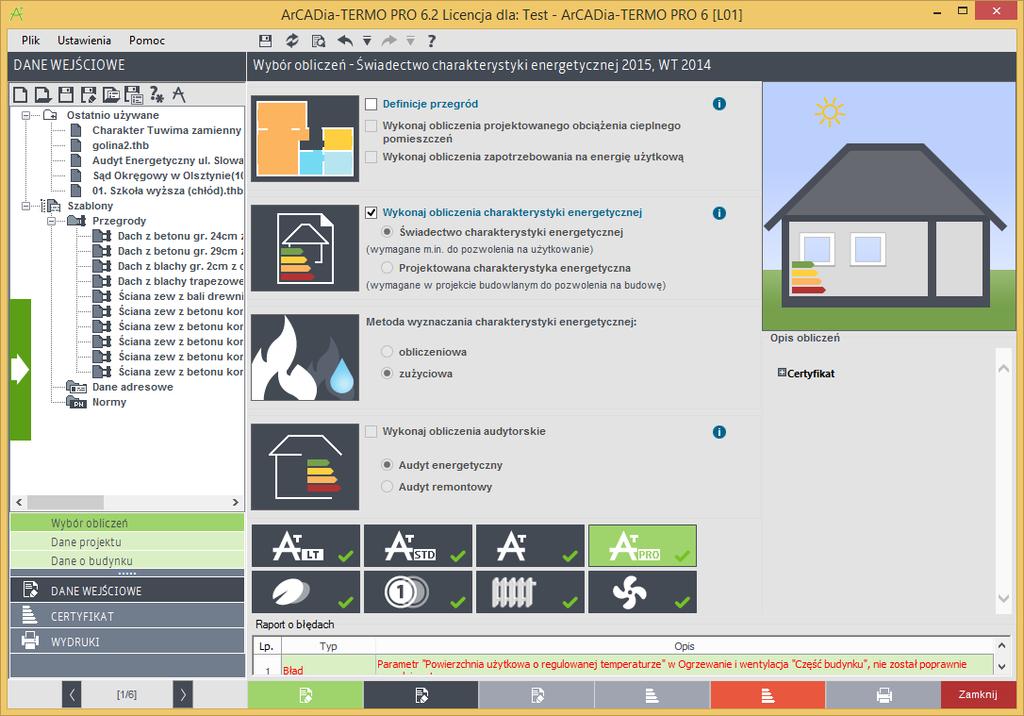This screenshot has width=1024, height=716.
Task: Select the ArCADia-TERMO LT tile
Action: 305,545
